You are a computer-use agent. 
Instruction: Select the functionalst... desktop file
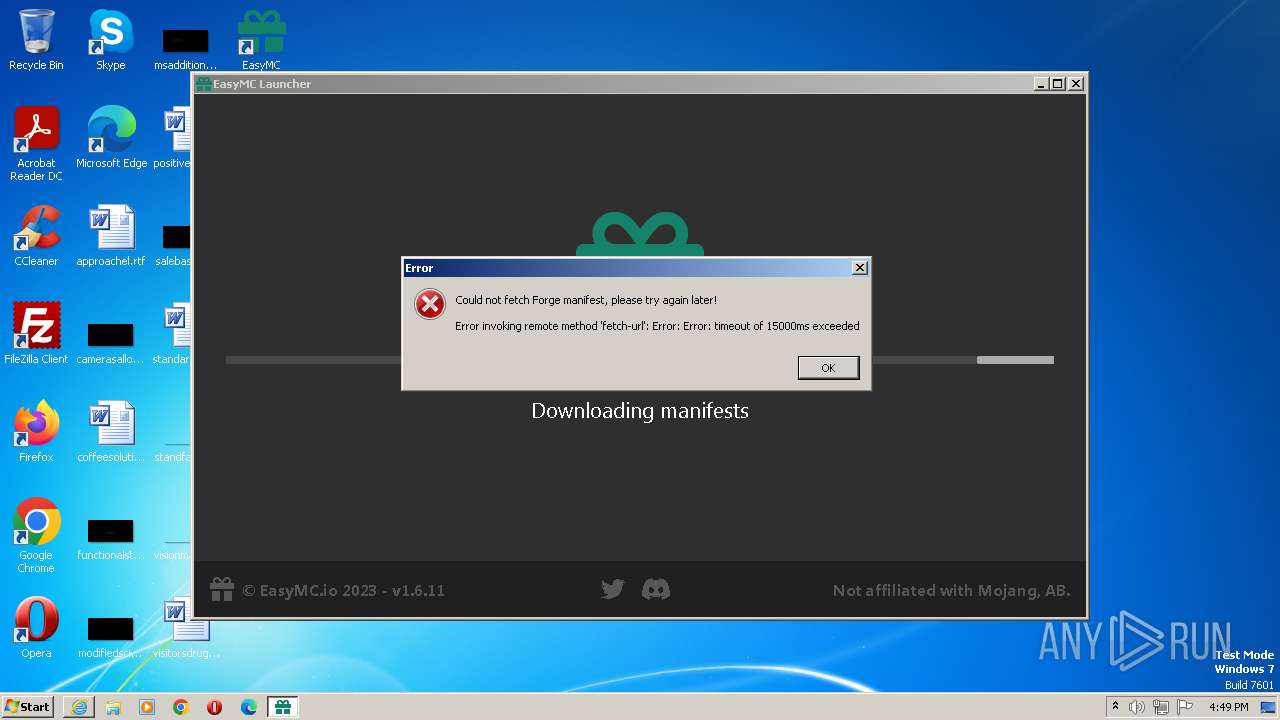(x=110, y=538)
